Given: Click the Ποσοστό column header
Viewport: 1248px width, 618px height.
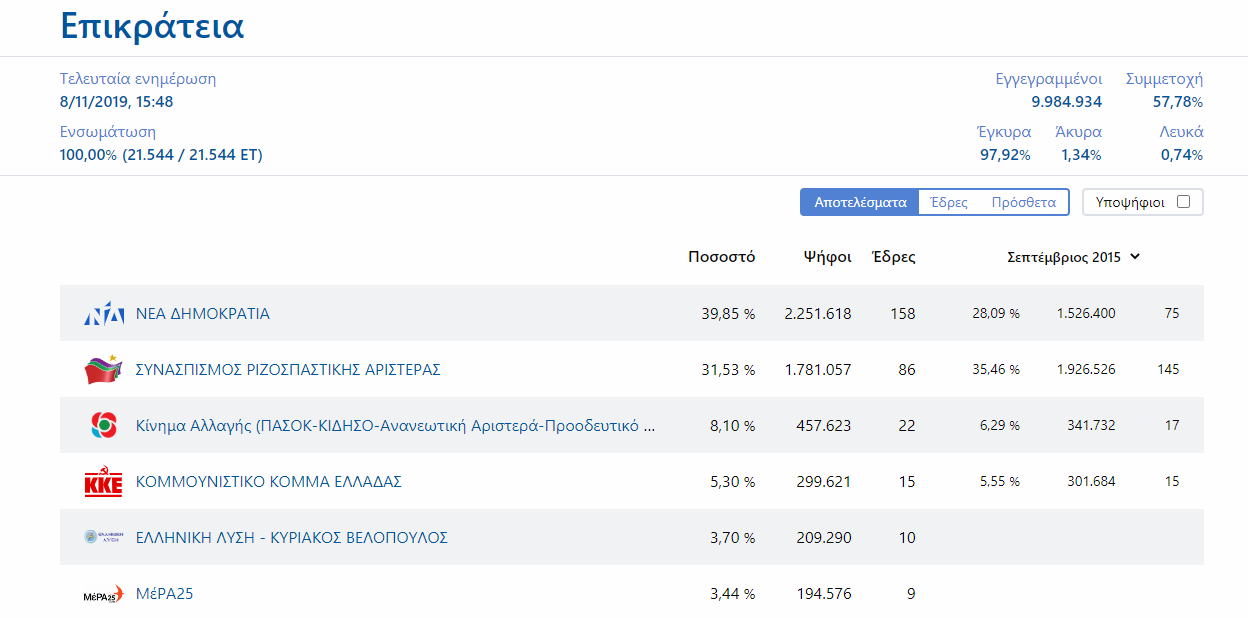Looking at the screenshot, I should coord(721,257).
